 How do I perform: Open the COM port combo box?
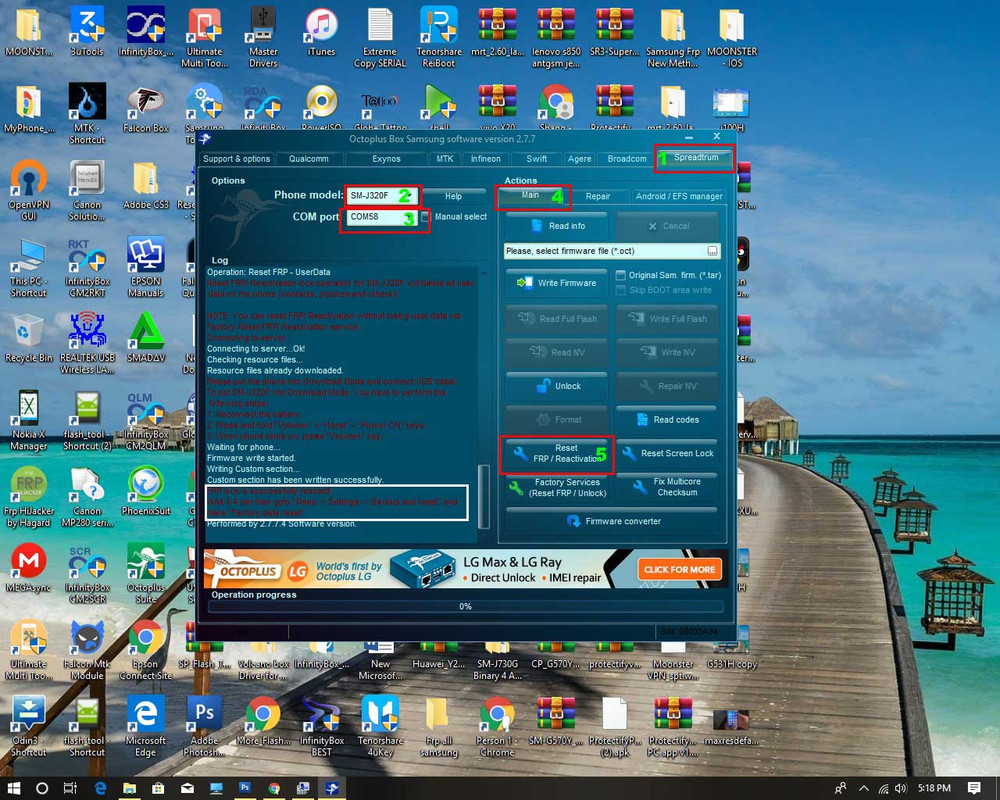[x=381, y=217]
